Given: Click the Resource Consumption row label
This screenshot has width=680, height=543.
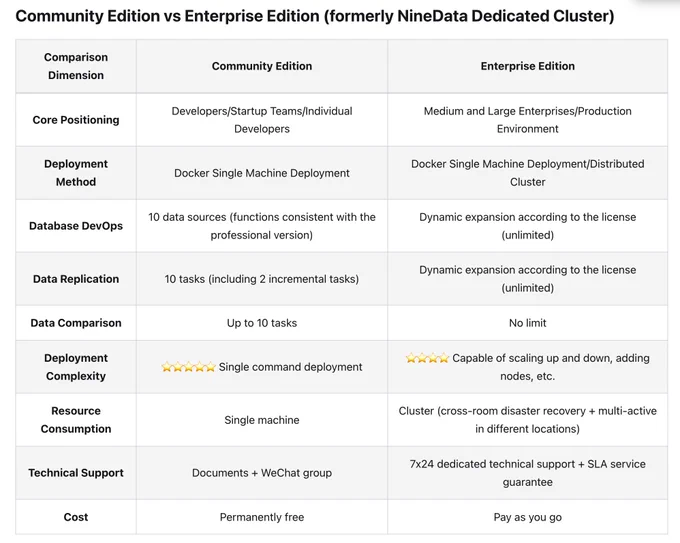Looking at the screenshot, I should tap(76, 420).
